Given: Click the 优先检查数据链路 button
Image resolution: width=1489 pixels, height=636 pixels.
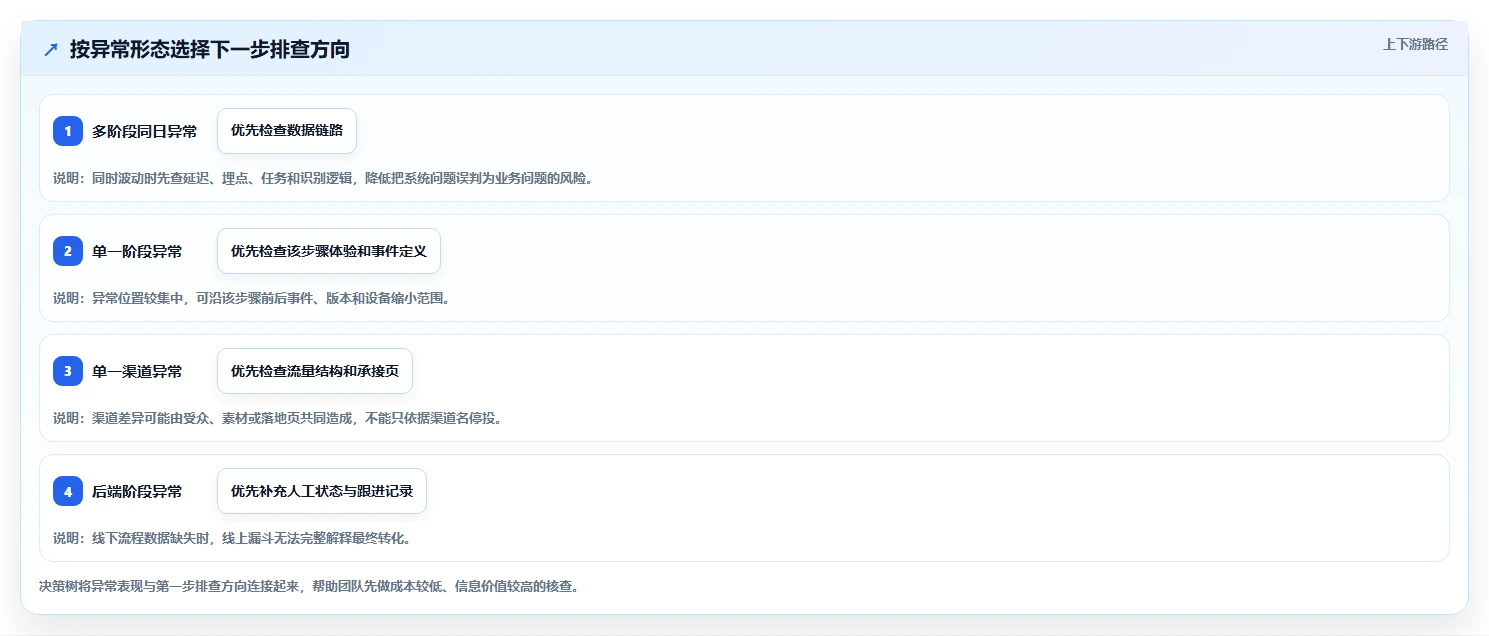Looking at the screenshot, I should pyautogui.click(x=287, y=131).
